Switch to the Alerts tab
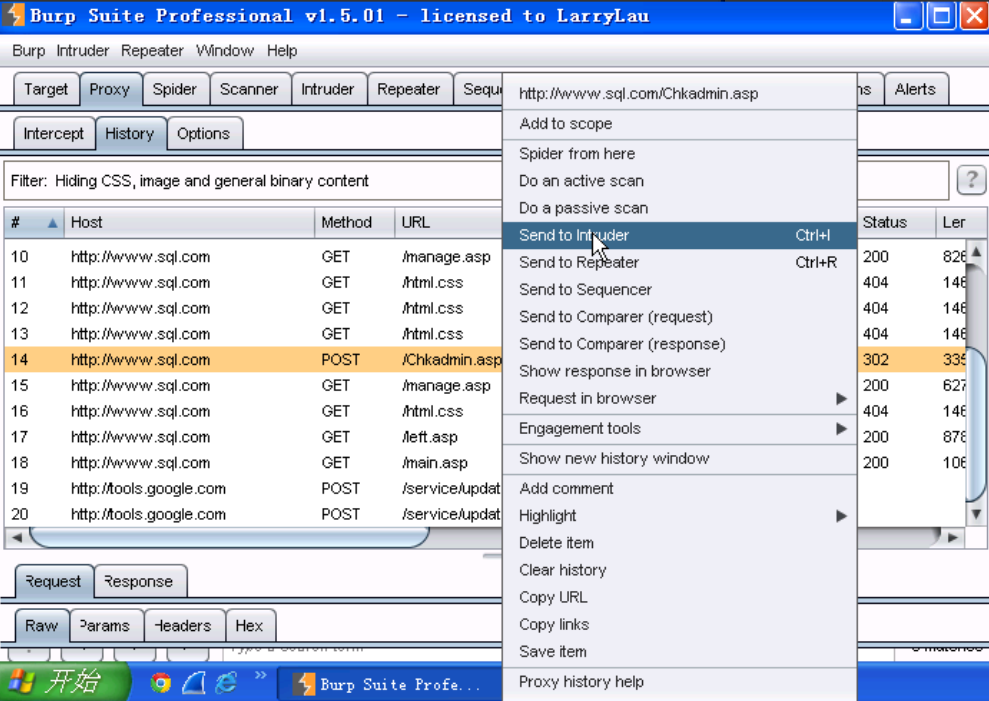Viewport: 989px width, 701px height. coord(915,89)
